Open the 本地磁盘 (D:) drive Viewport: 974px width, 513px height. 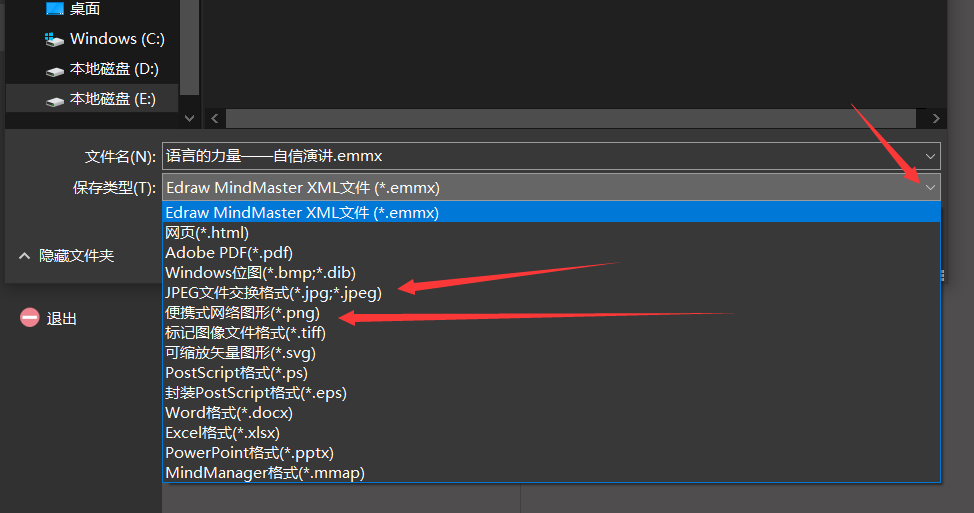pyautogui.click(x=92, y=69)
